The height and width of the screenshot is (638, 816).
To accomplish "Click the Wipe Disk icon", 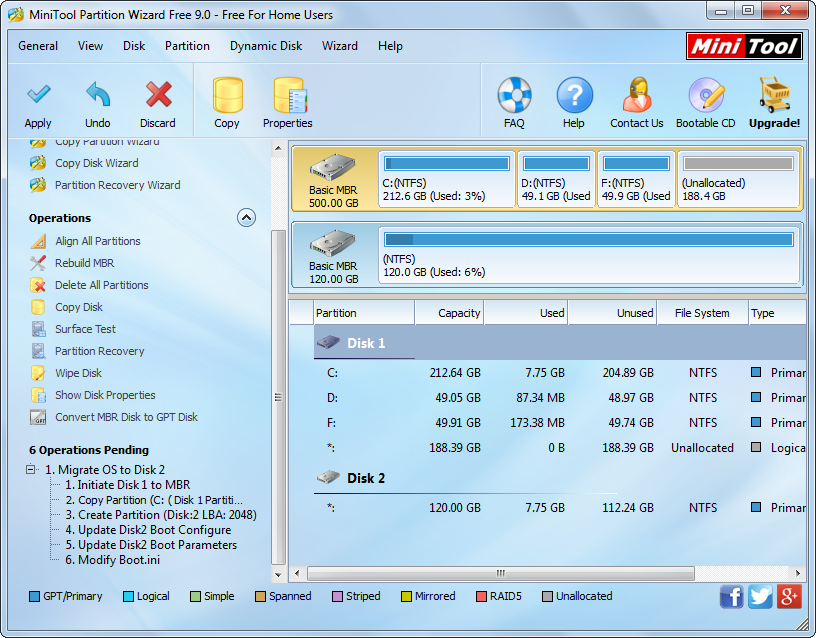I will tap(38, 373).
